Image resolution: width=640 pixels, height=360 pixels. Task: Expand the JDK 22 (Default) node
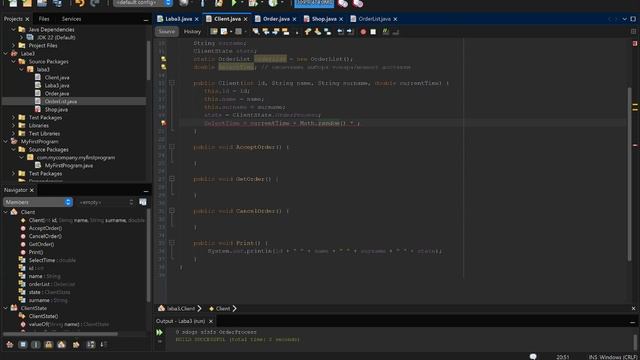click(22, 37)
